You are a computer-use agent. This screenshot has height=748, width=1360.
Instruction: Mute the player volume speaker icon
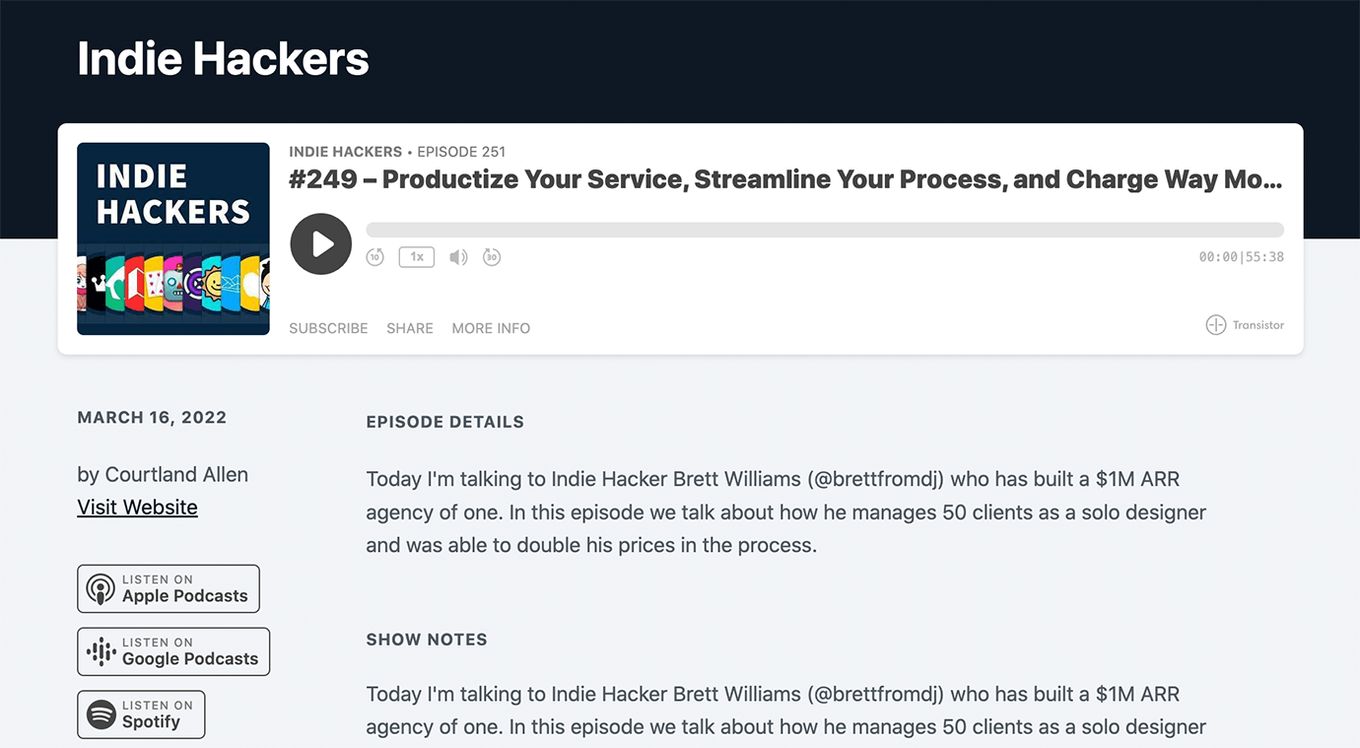pos(458,257)
